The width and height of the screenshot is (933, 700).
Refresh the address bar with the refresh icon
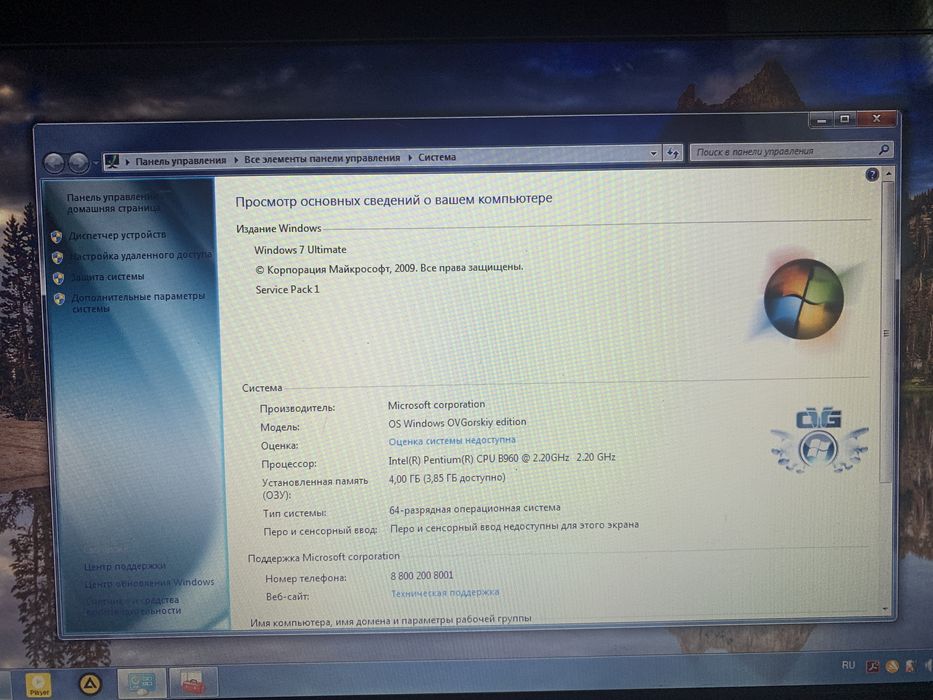673,153
